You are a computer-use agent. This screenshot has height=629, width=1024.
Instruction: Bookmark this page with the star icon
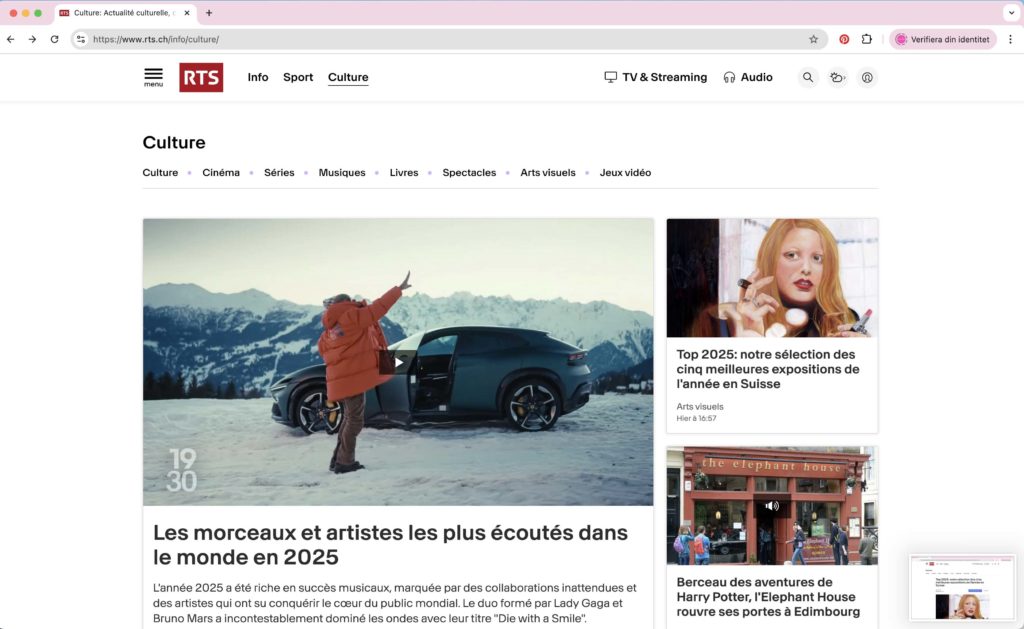point(813,39)
